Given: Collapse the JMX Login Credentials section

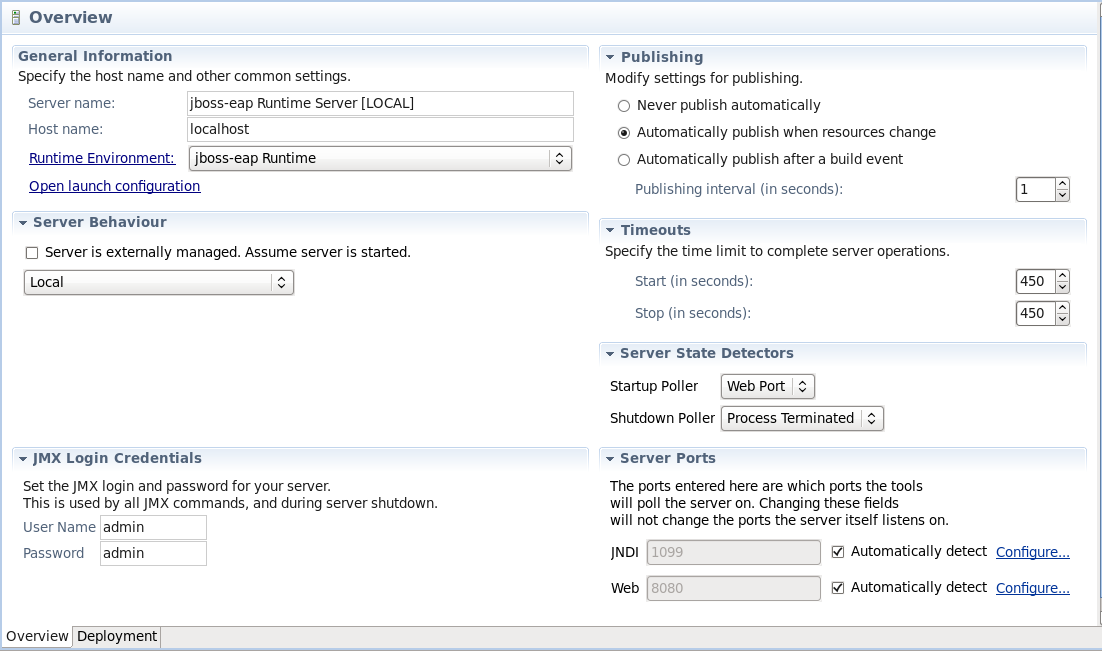Looking at the screenshot, I should point(23,459).
